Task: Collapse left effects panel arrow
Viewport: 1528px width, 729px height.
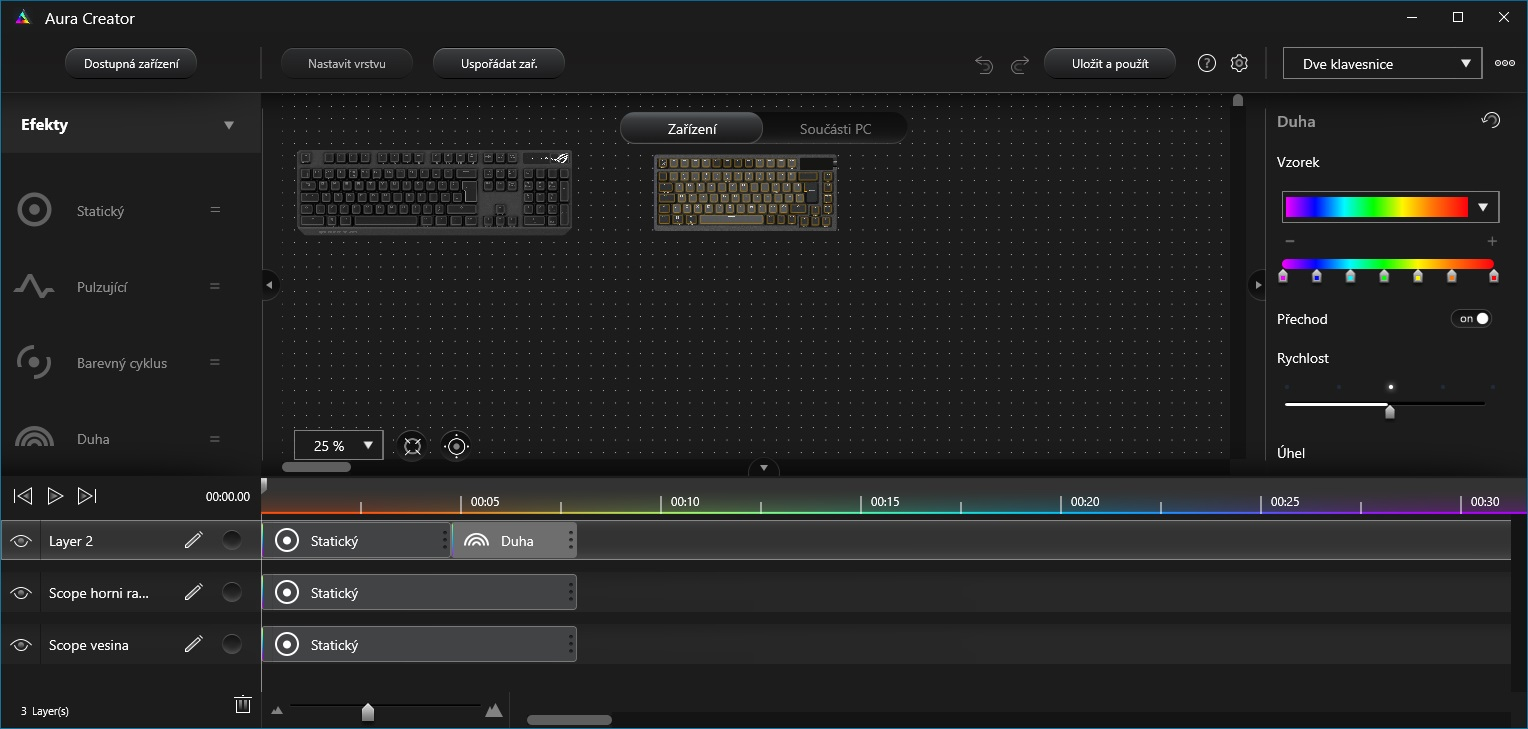Action: (268, 285)
